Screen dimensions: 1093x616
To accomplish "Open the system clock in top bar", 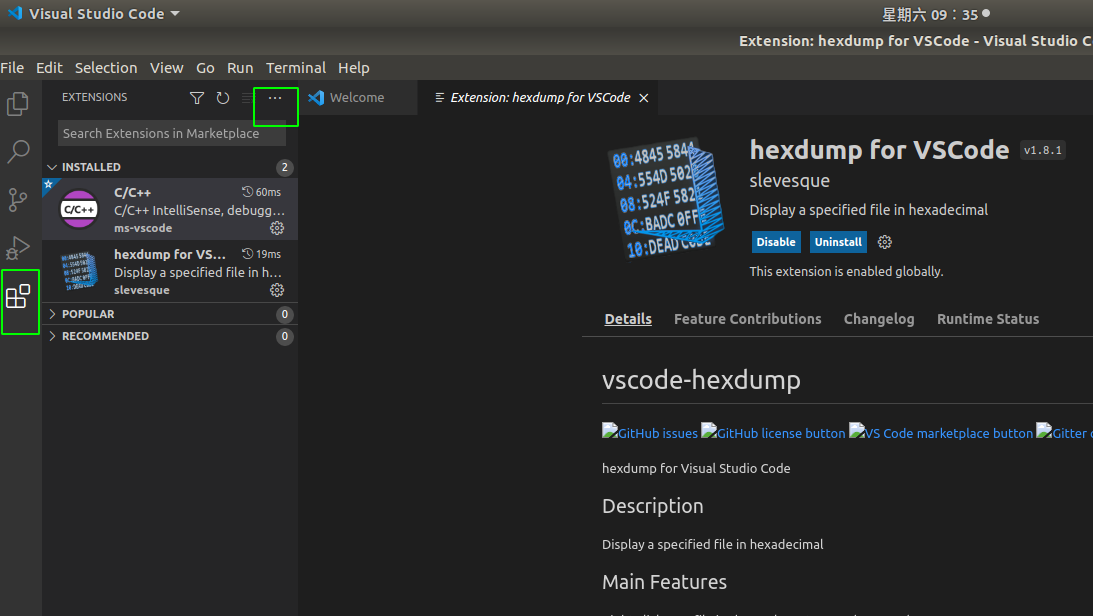I will (930, 14).
